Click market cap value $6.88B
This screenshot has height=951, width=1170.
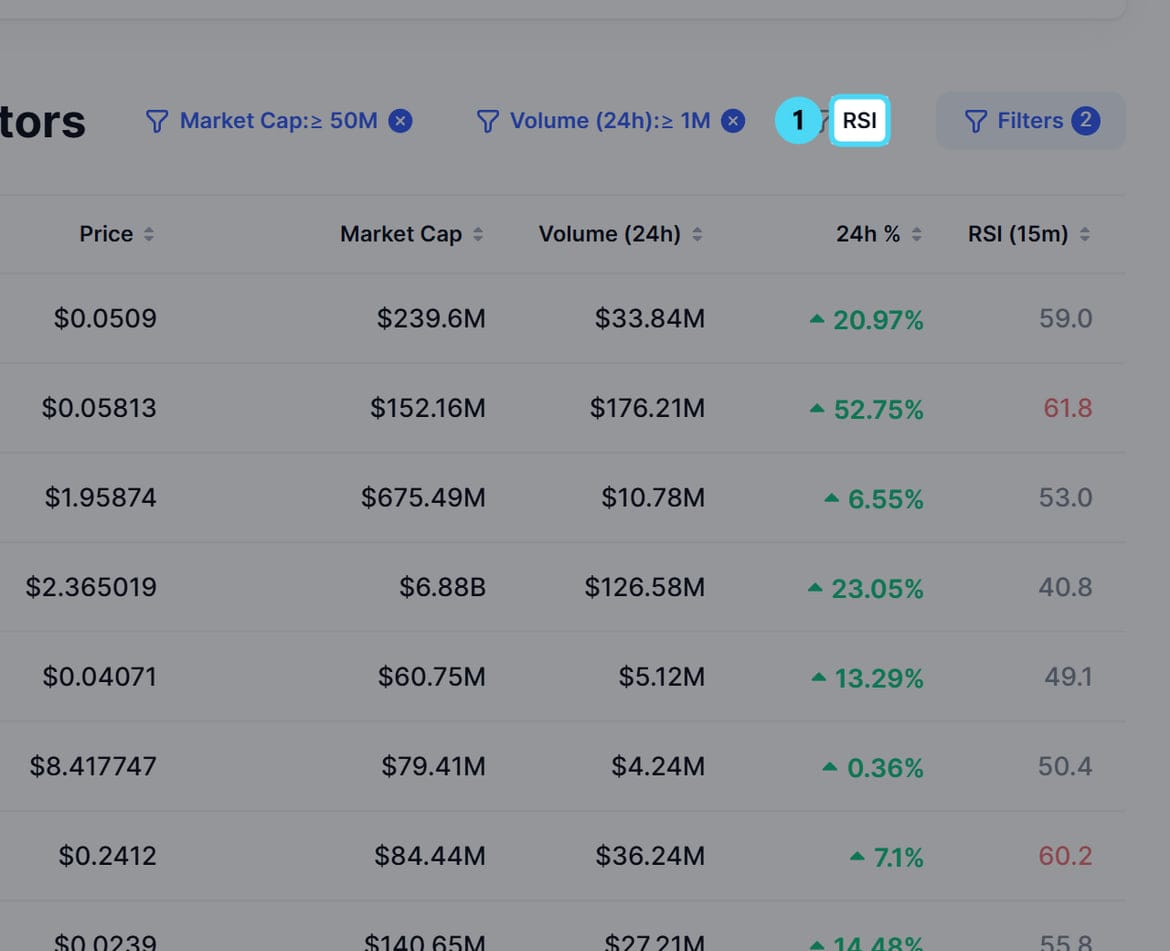point(442,587)
